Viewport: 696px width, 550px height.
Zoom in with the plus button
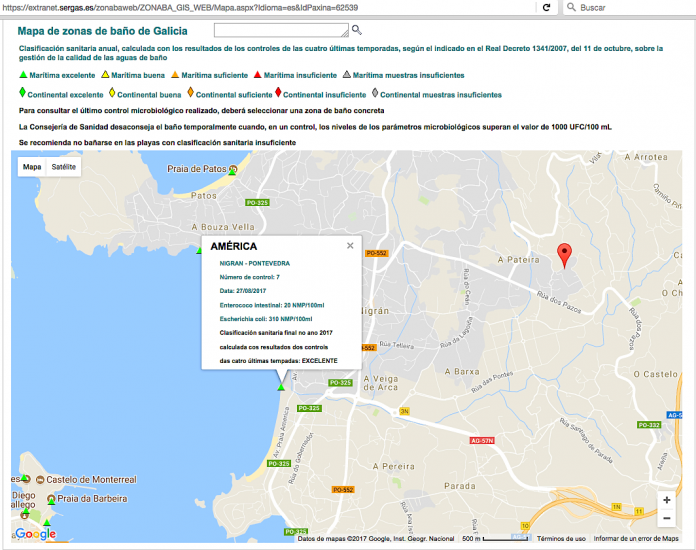[666, 500]
